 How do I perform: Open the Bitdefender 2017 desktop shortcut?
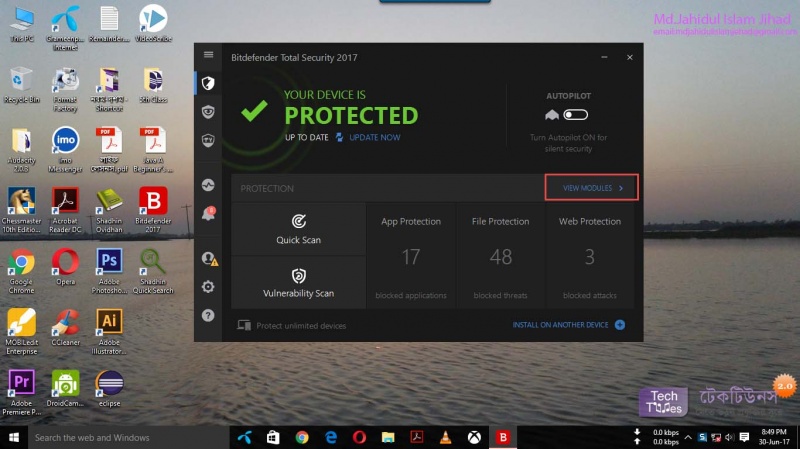pos(153,209)
